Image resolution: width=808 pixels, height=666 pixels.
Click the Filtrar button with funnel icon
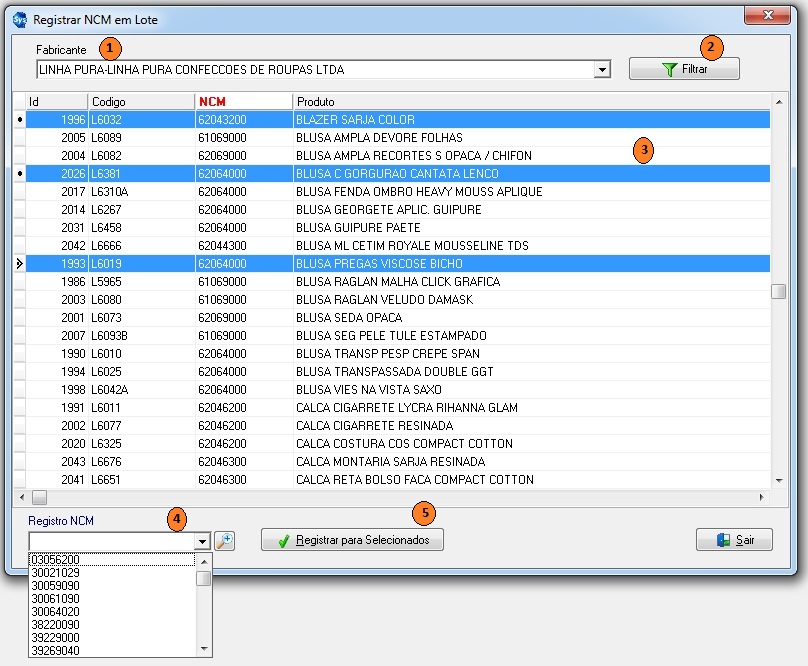click(684, 69)
